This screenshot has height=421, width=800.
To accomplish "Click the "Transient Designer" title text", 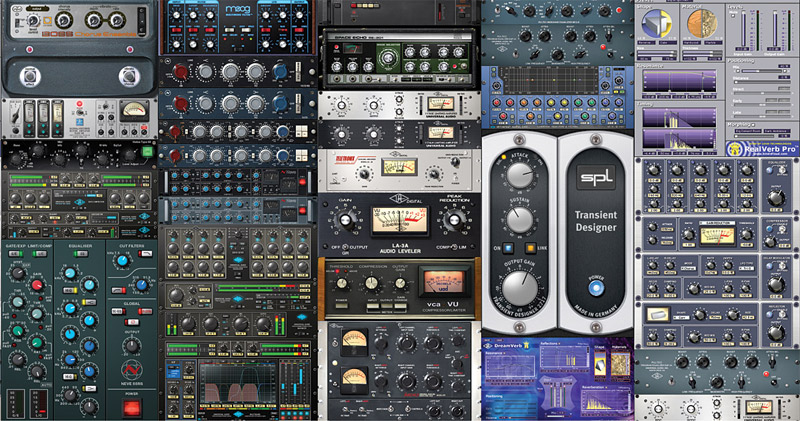I will point(595,221).
